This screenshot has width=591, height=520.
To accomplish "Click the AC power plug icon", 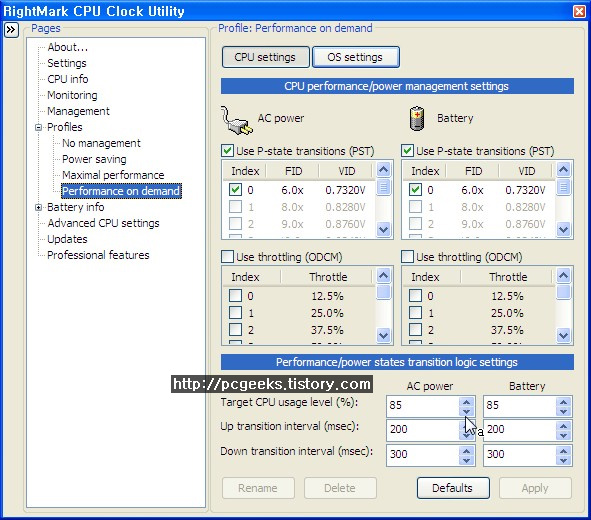I will (x=236, y=120).
